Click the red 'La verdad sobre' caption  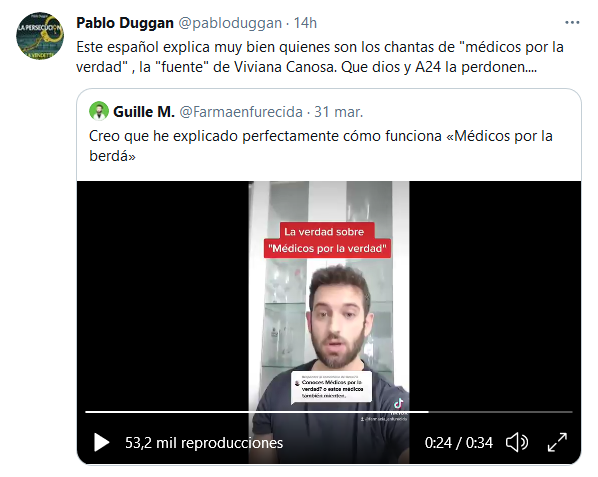[x=324, y=231]
